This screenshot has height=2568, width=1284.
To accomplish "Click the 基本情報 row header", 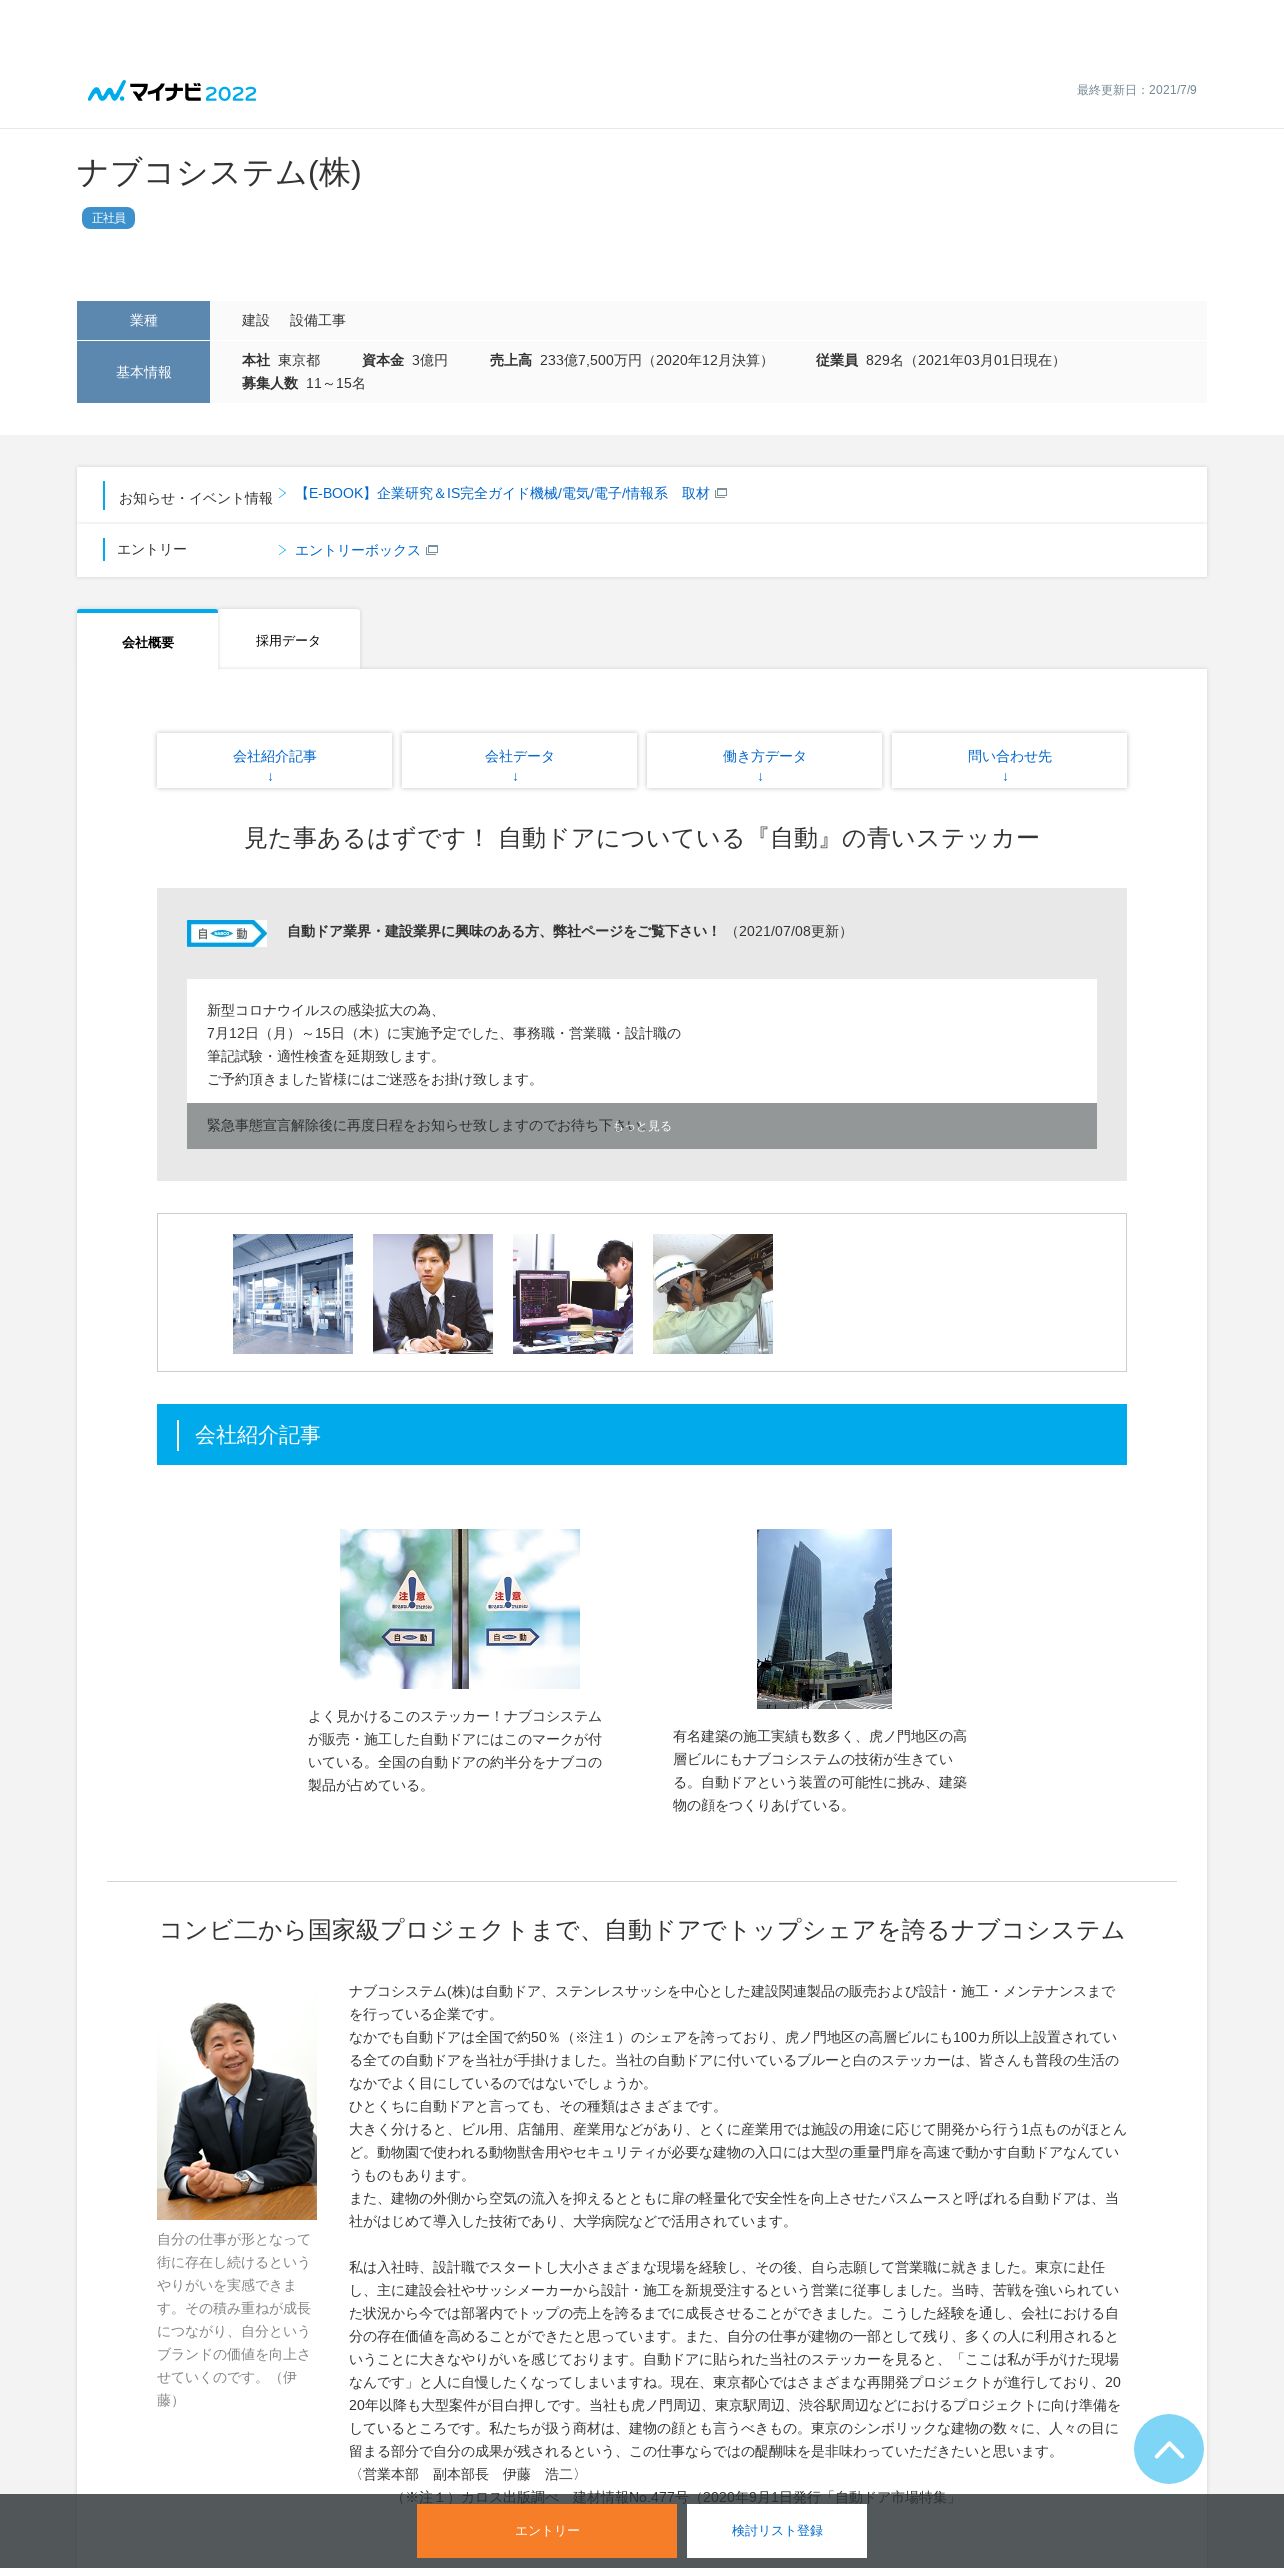I will (143, 372).
